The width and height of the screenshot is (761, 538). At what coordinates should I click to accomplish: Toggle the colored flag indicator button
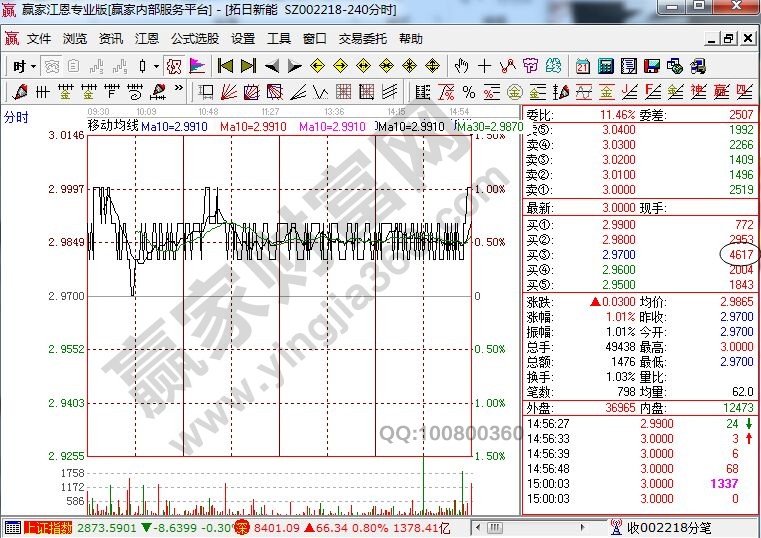click(197, 66)
